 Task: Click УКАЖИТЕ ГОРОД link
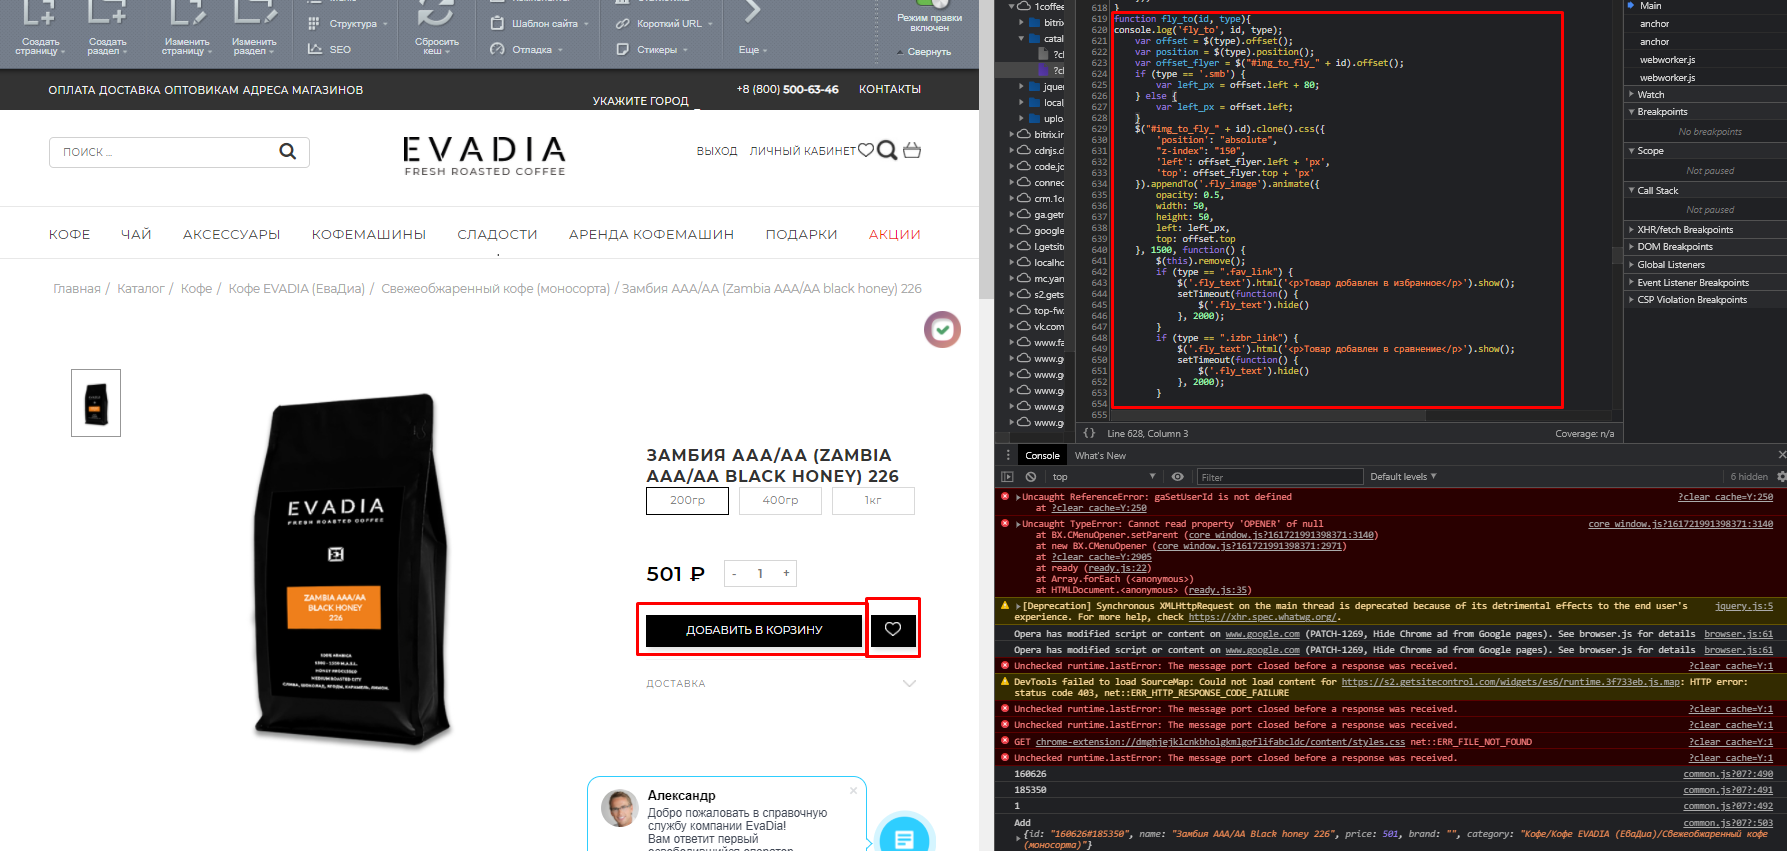point(641,101)
